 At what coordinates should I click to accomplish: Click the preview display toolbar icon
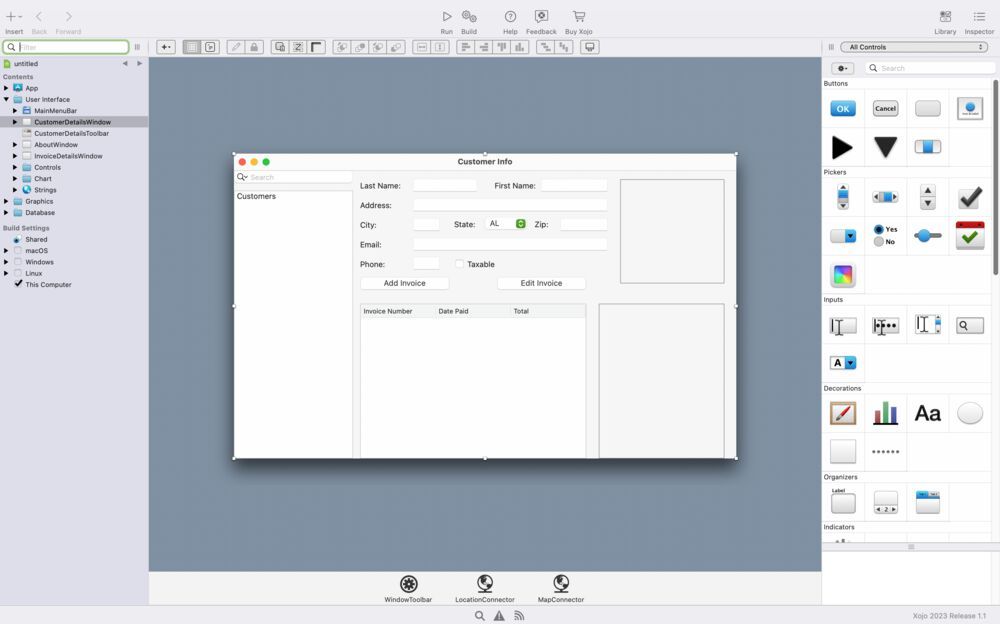tap(589, 47)
